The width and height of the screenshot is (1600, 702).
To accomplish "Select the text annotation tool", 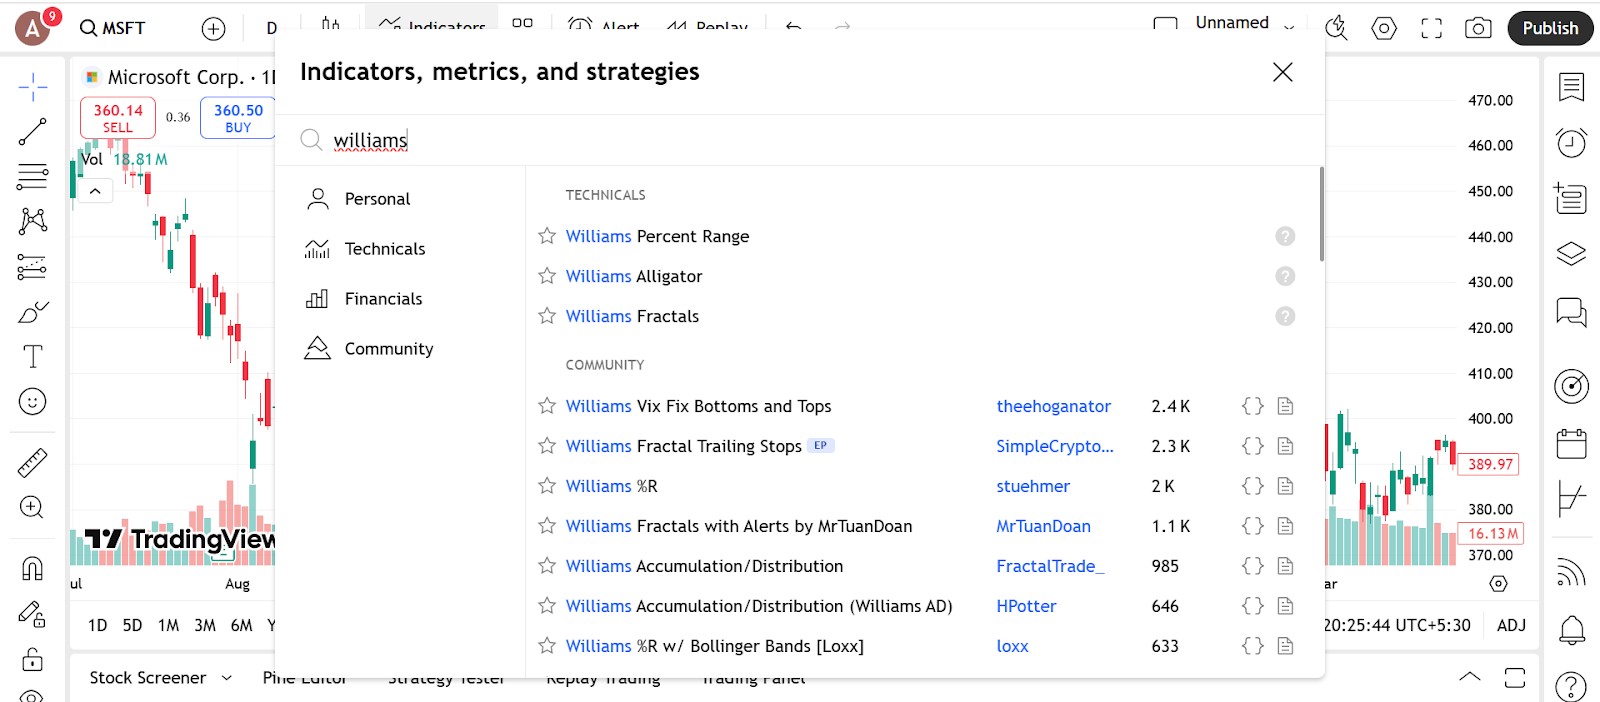I will (32, 356).
